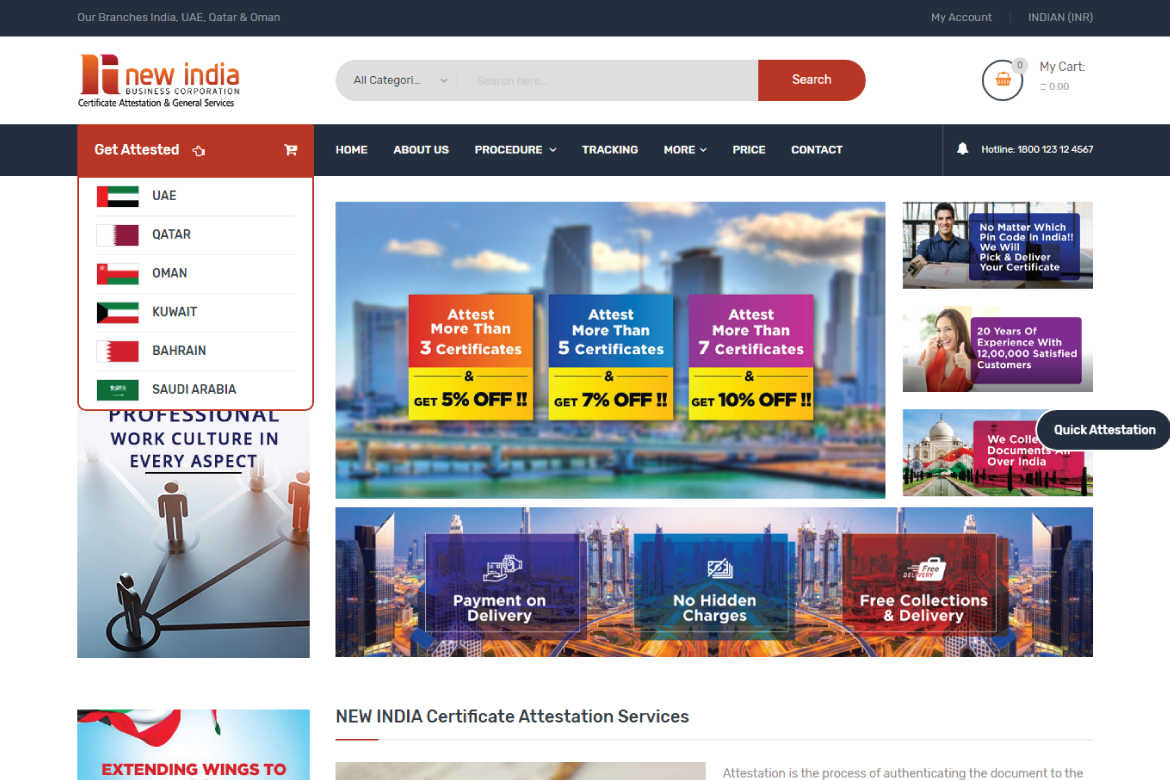Expand the PROCEDURE menu
The height and width of the screenshot is (780, 1170).
(515, 149)
